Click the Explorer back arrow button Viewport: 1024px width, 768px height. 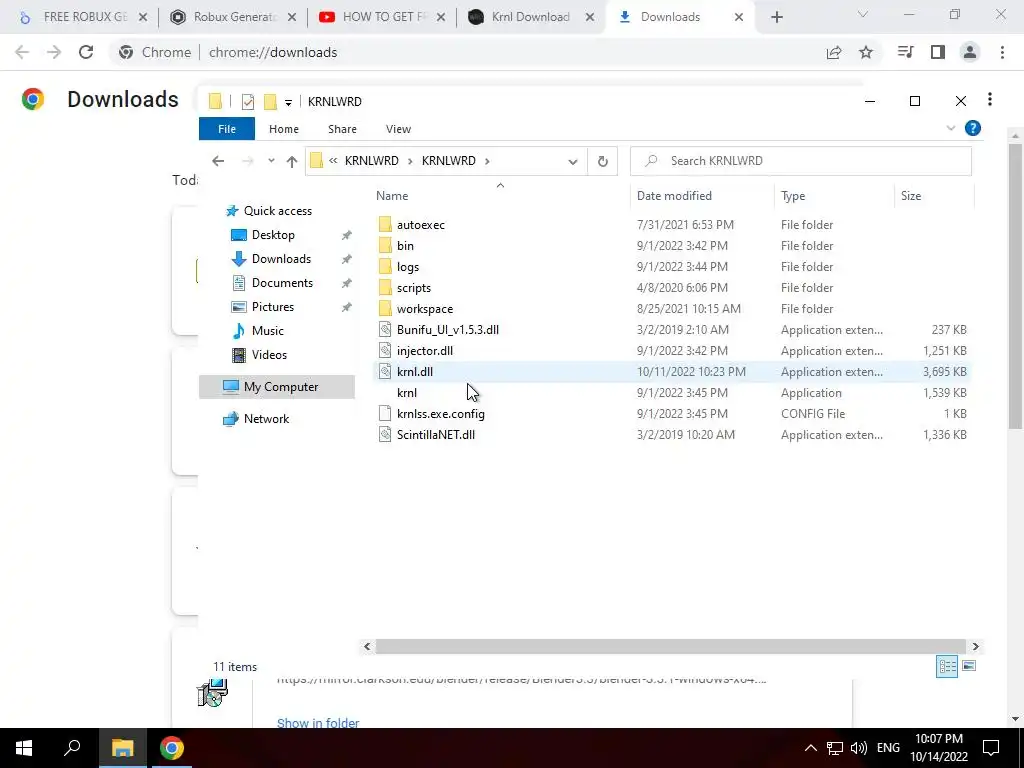(218, 161)
